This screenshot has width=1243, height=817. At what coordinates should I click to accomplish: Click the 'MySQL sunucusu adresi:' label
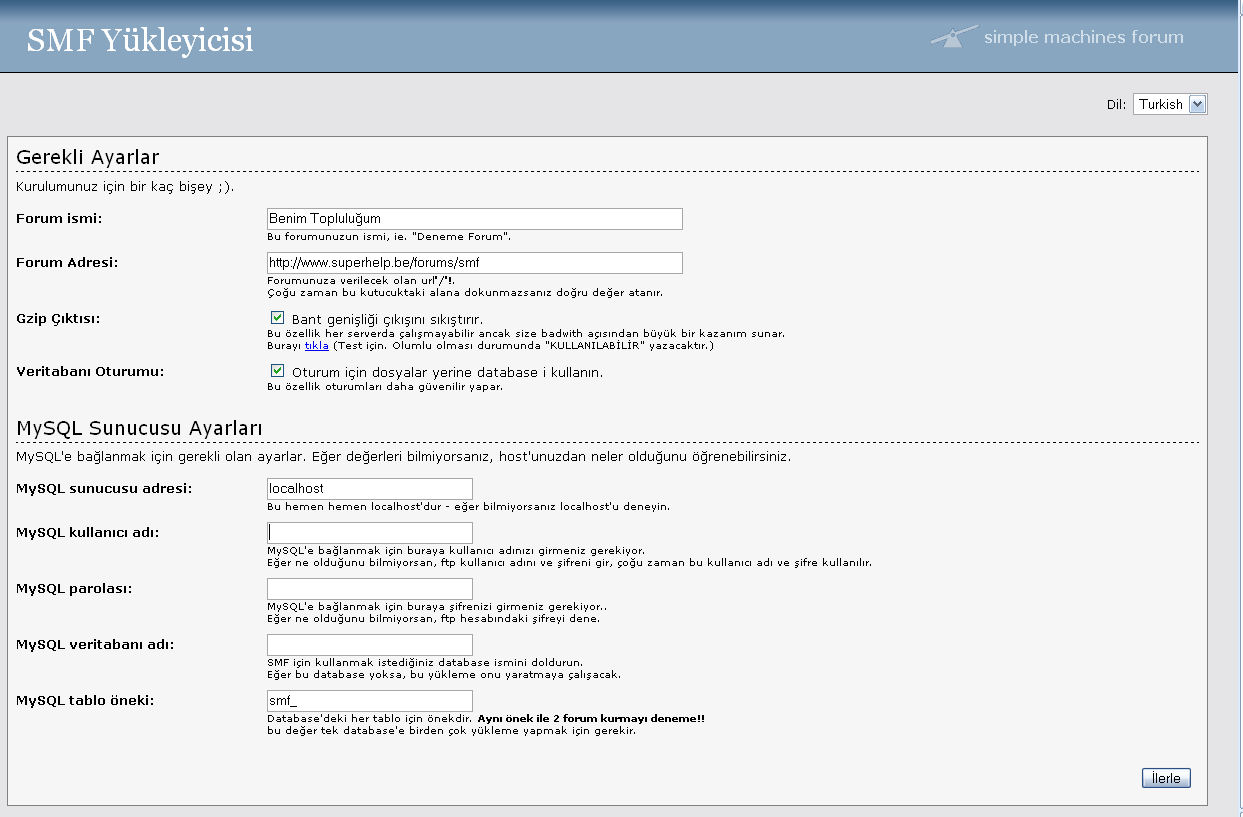tap(104, 488)
